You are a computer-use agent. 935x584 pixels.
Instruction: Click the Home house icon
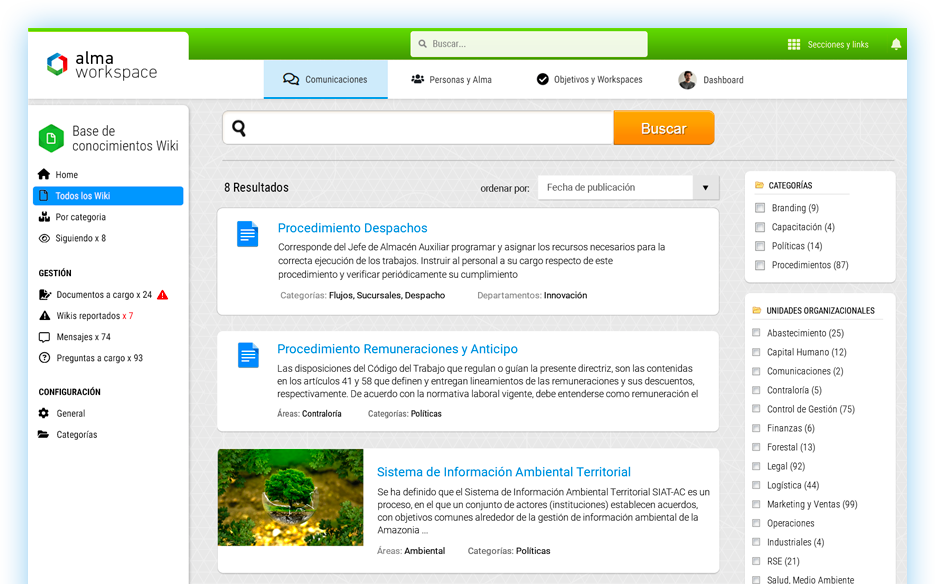click(44, 174)
